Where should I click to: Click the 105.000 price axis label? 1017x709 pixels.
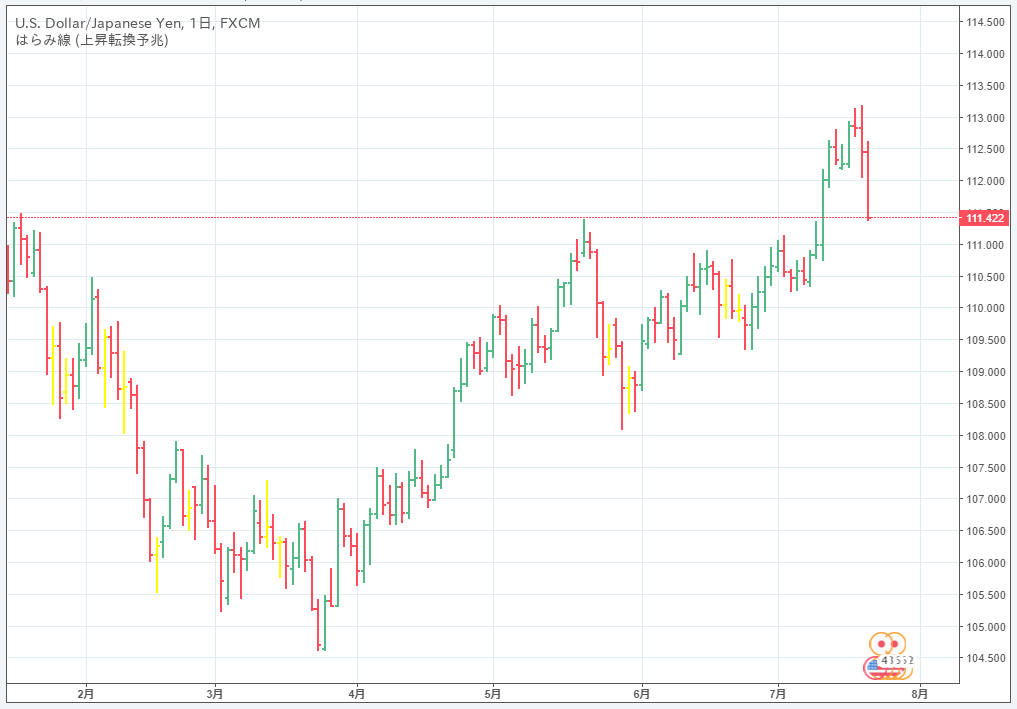985,627
